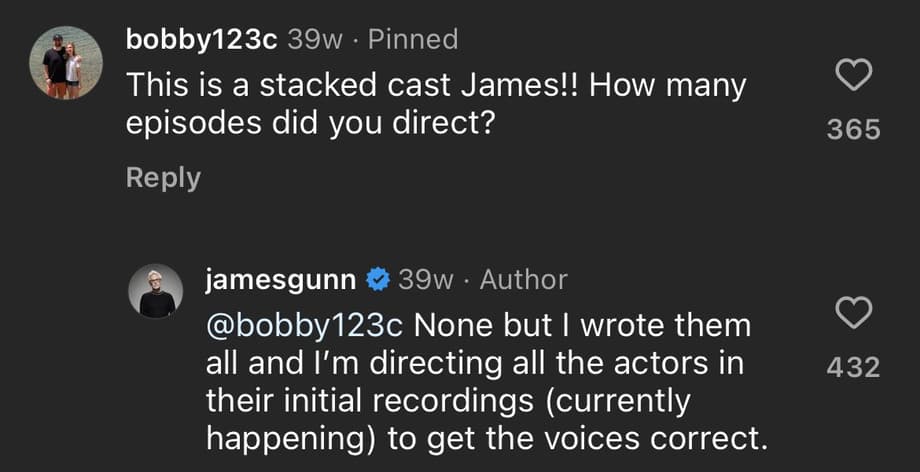Follow the @bobby123c mention in the reply
This screenshot has width=920, height=472.
(304, 326)
